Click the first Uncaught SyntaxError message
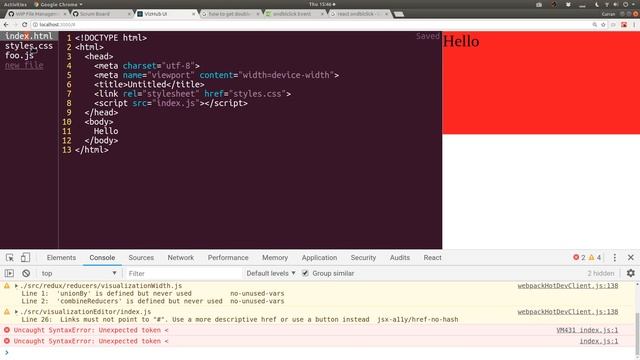The image size is (640, 360). (x=91, y=330)
